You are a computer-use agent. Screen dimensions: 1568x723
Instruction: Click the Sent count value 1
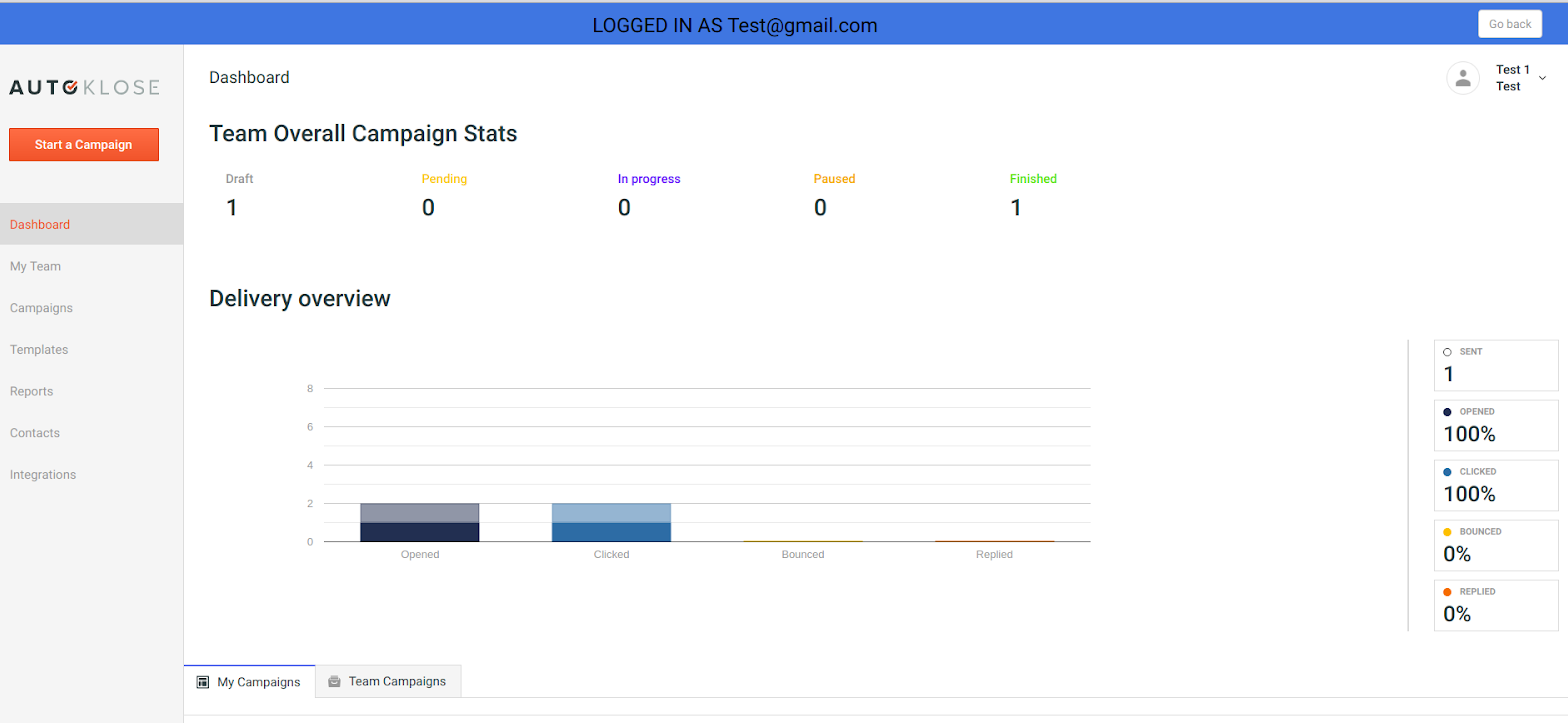[x=1448, y=375]
